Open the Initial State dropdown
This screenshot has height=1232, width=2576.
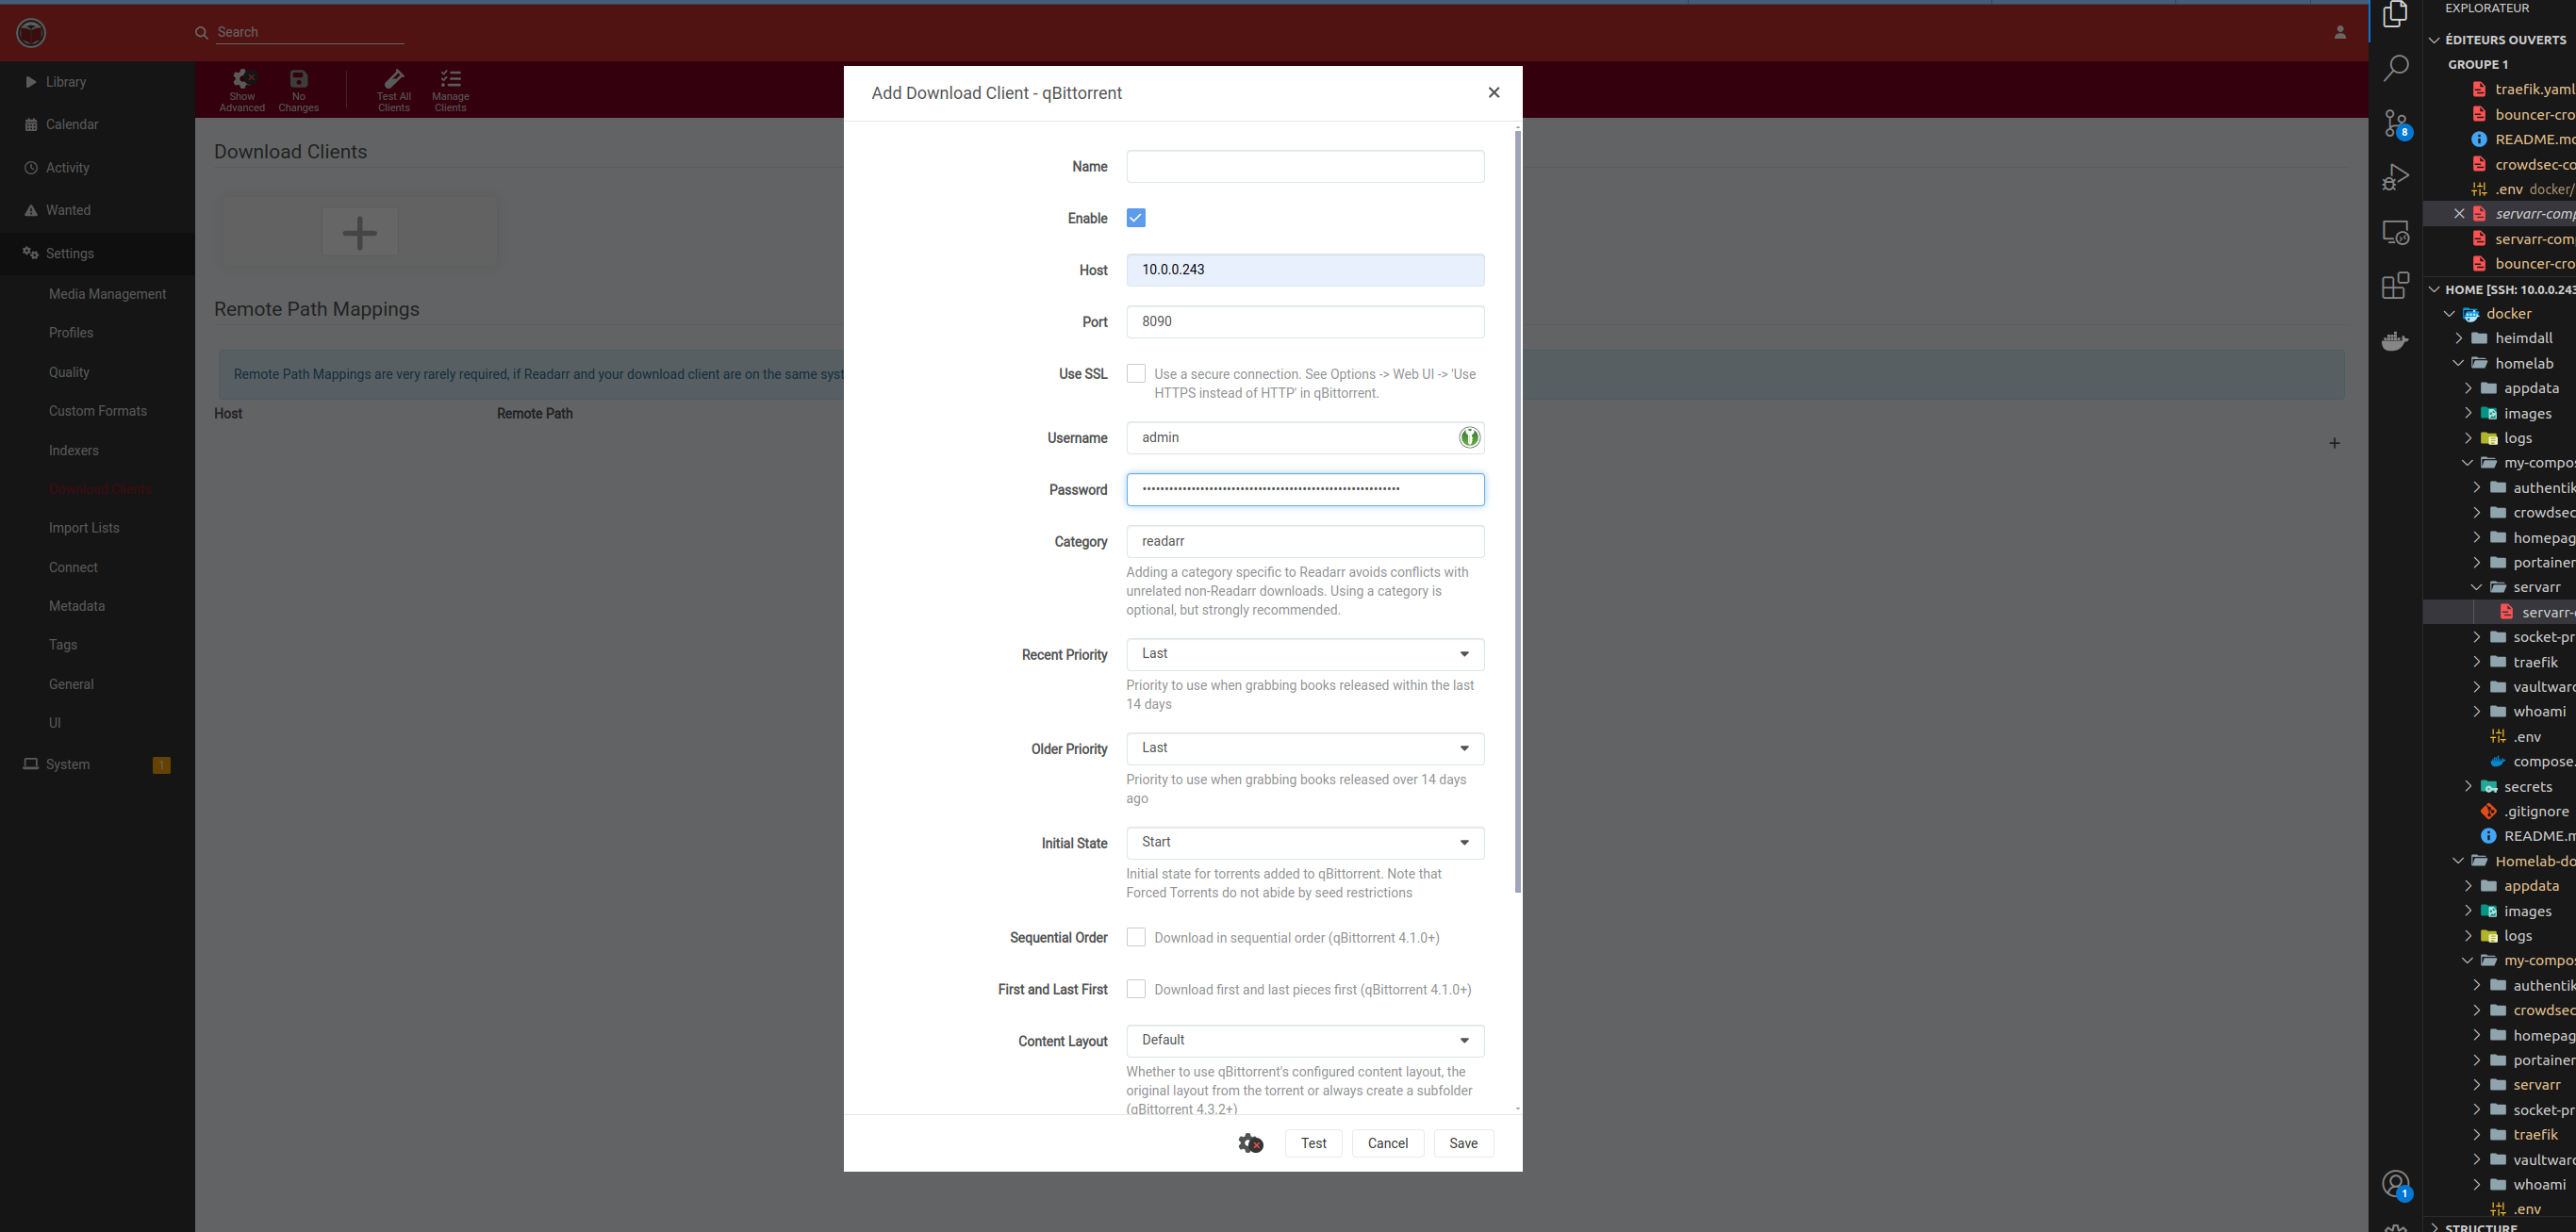1305,842
